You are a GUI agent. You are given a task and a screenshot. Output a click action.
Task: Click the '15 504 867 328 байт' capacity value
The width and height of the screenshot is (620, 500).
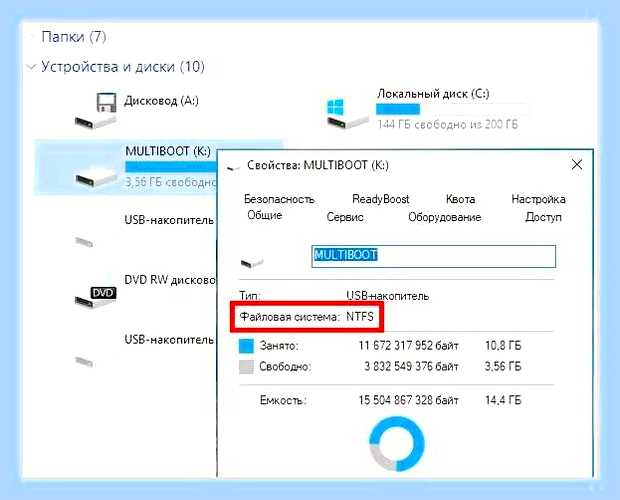coord(408,400)
